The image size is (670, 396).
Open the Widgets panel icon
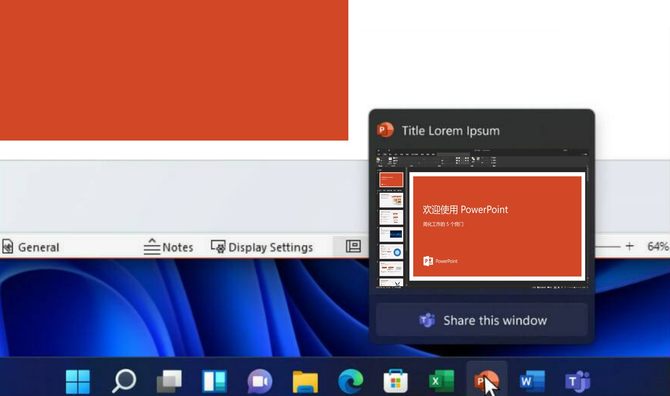(x=214, y=381)
